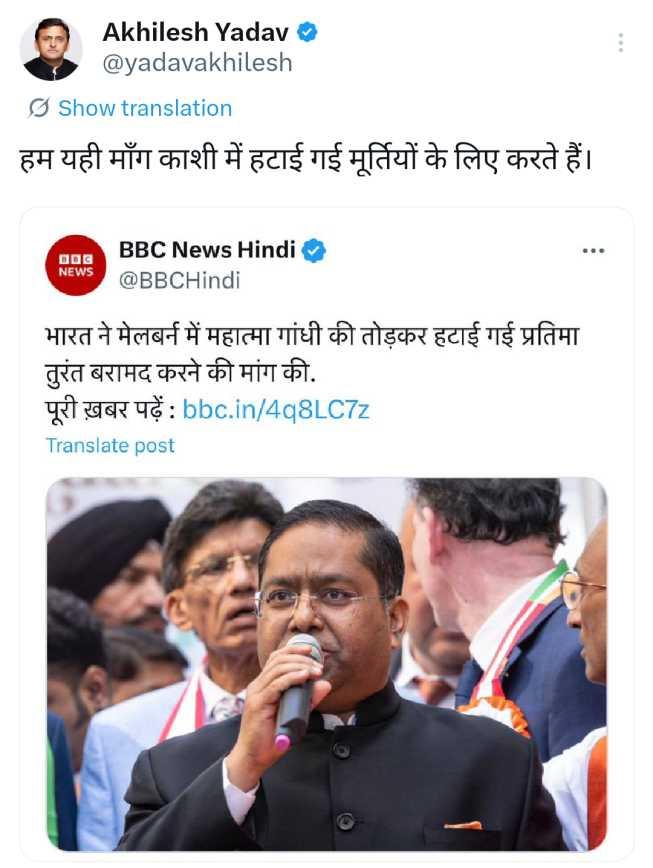Open the vertical three-dot post menu
653x868 pixels.
point(621,43)
